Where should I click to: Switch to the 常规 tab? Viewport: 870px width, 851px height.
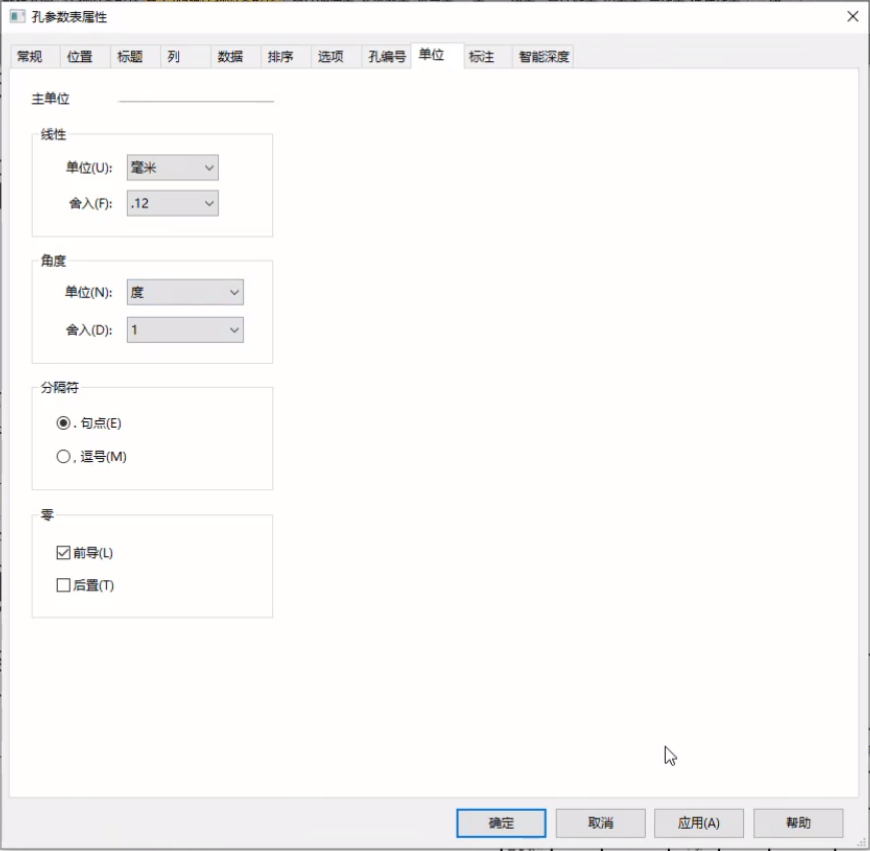34,57
